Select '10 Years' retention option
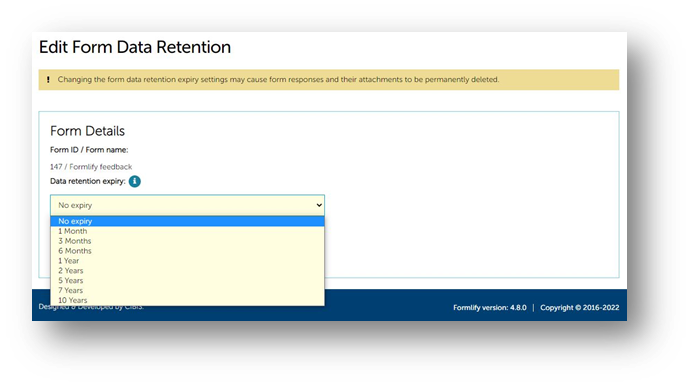692x386 pixels. tap(188, 300)
